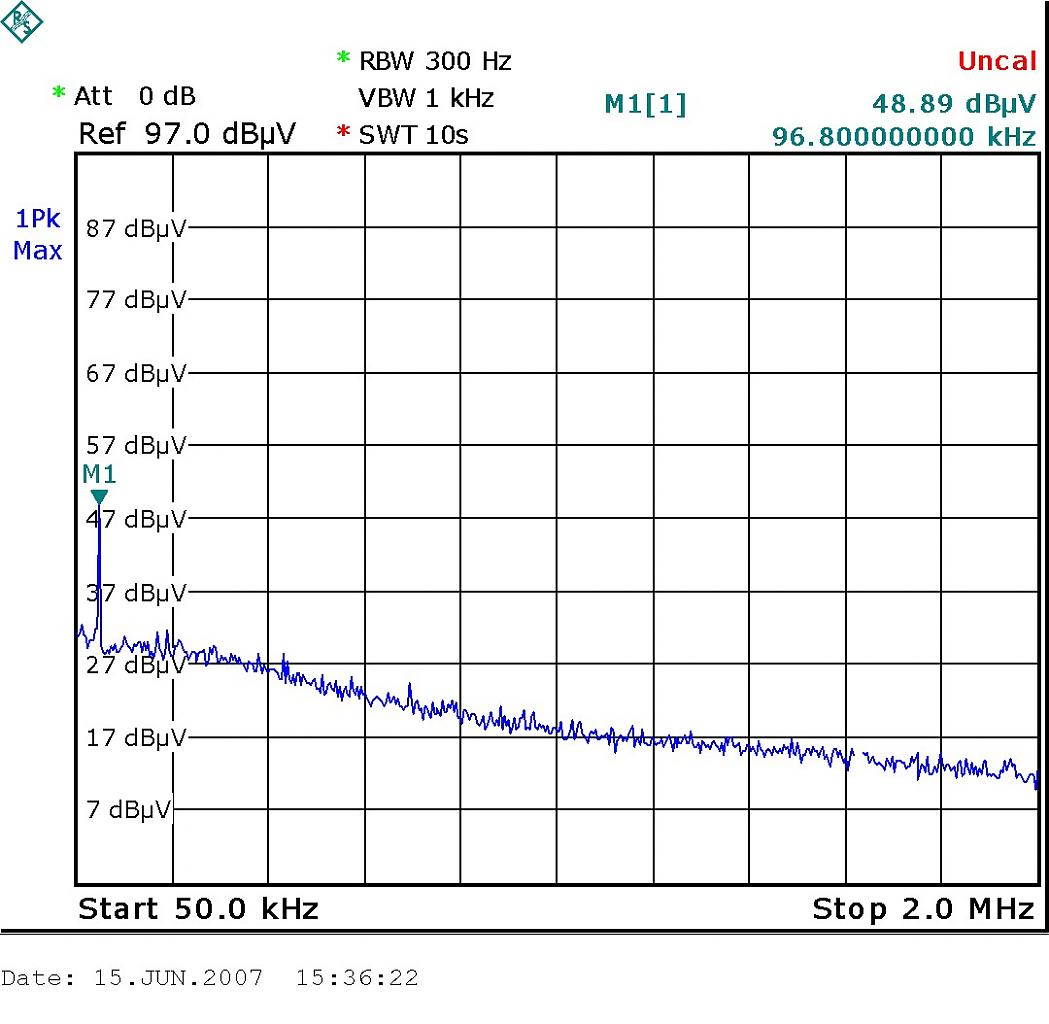Click the date 15.JUN.2007 in the footer
The height and width of the screenshot is (1024, 1049).
(178, 978)
